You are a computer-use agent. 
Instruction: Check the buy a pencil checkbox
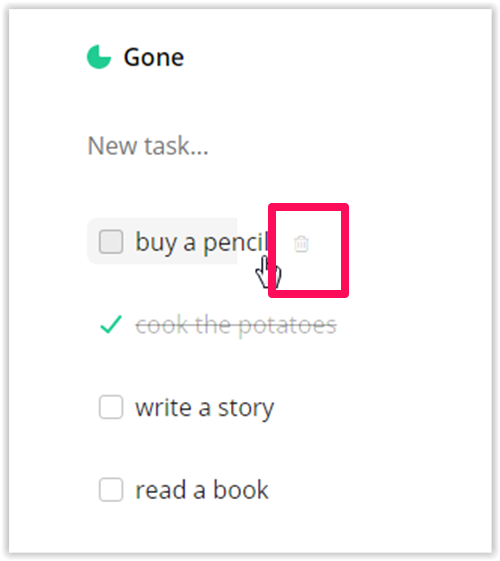(x=111, y=242)
